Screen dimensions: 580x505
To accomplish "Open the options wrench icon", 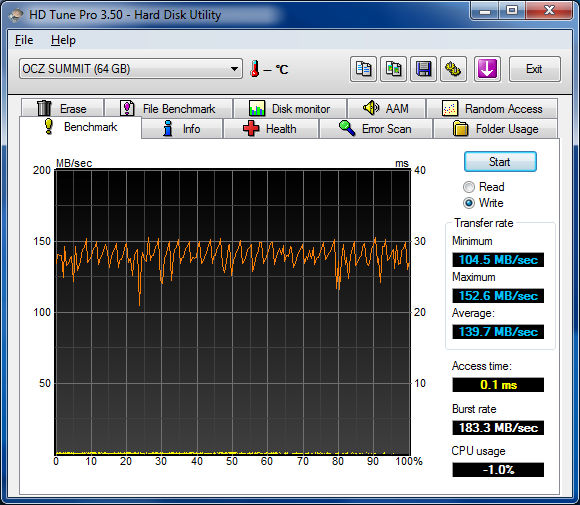I will click(x=453, y=69).
